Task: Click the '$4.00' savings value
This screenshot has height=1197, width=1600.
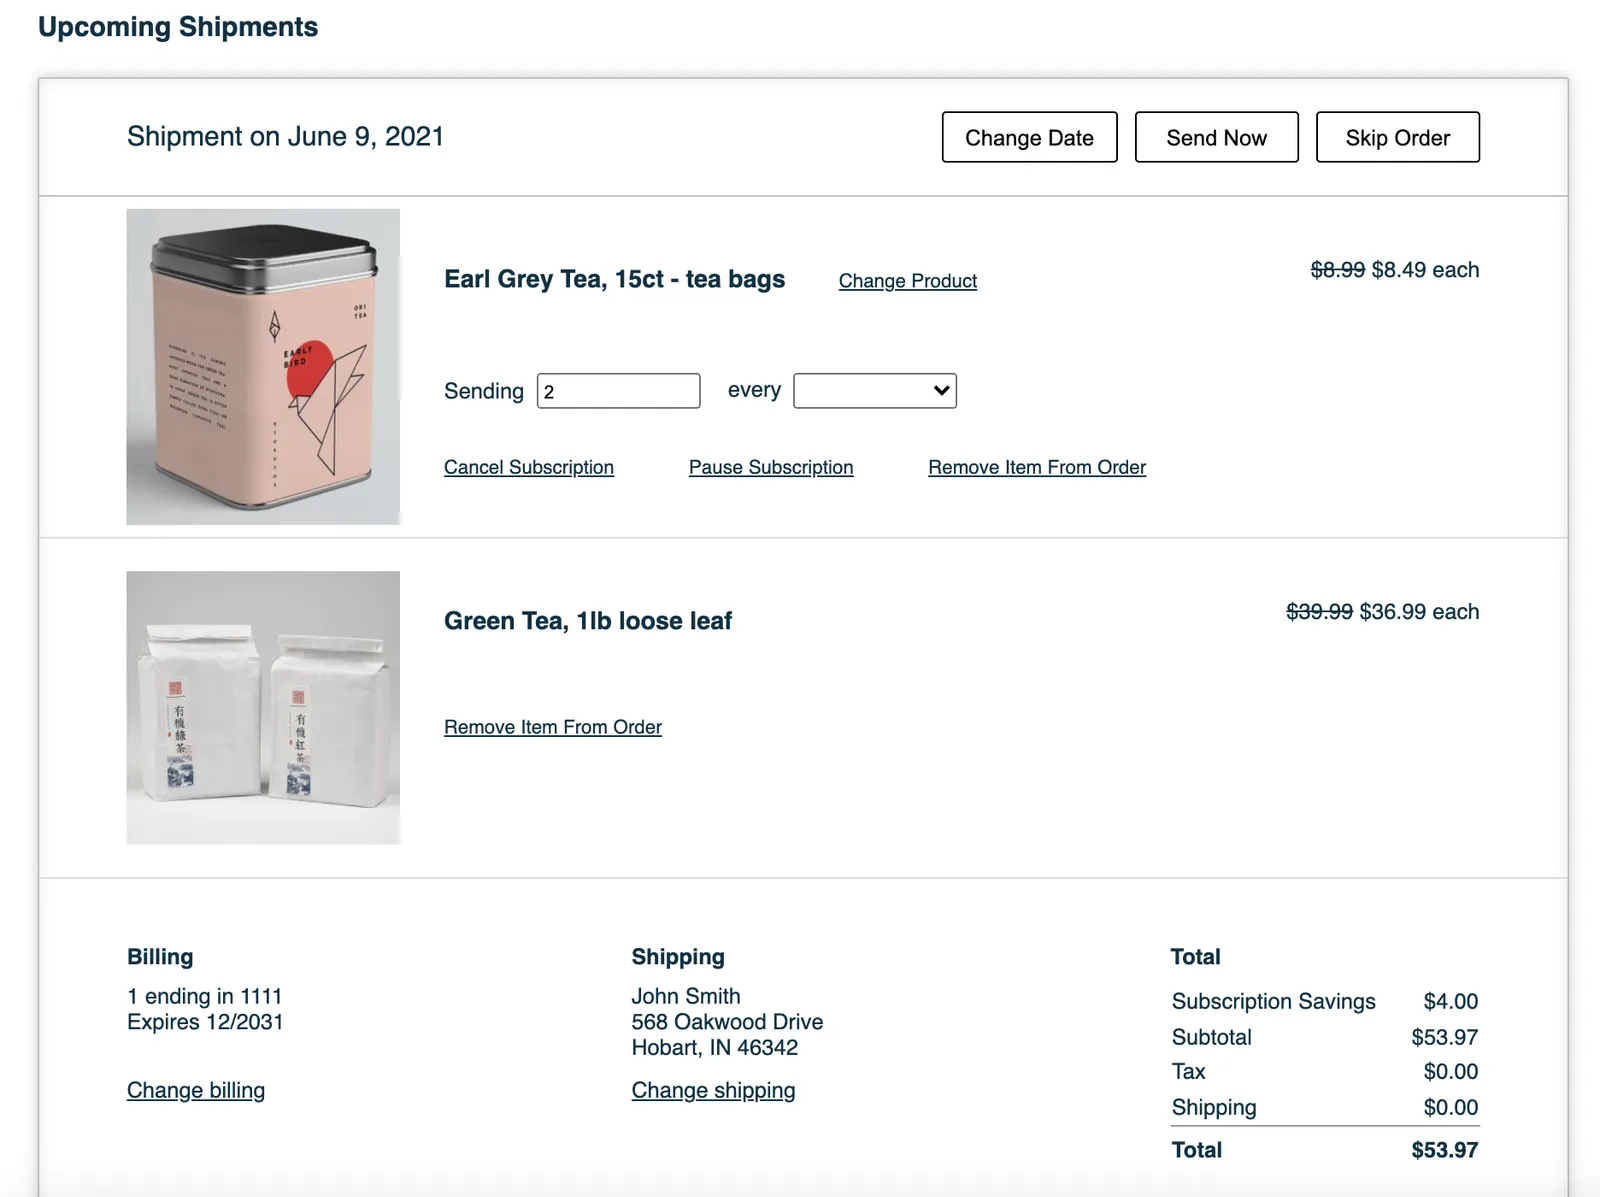Action: (1450, 1001)
